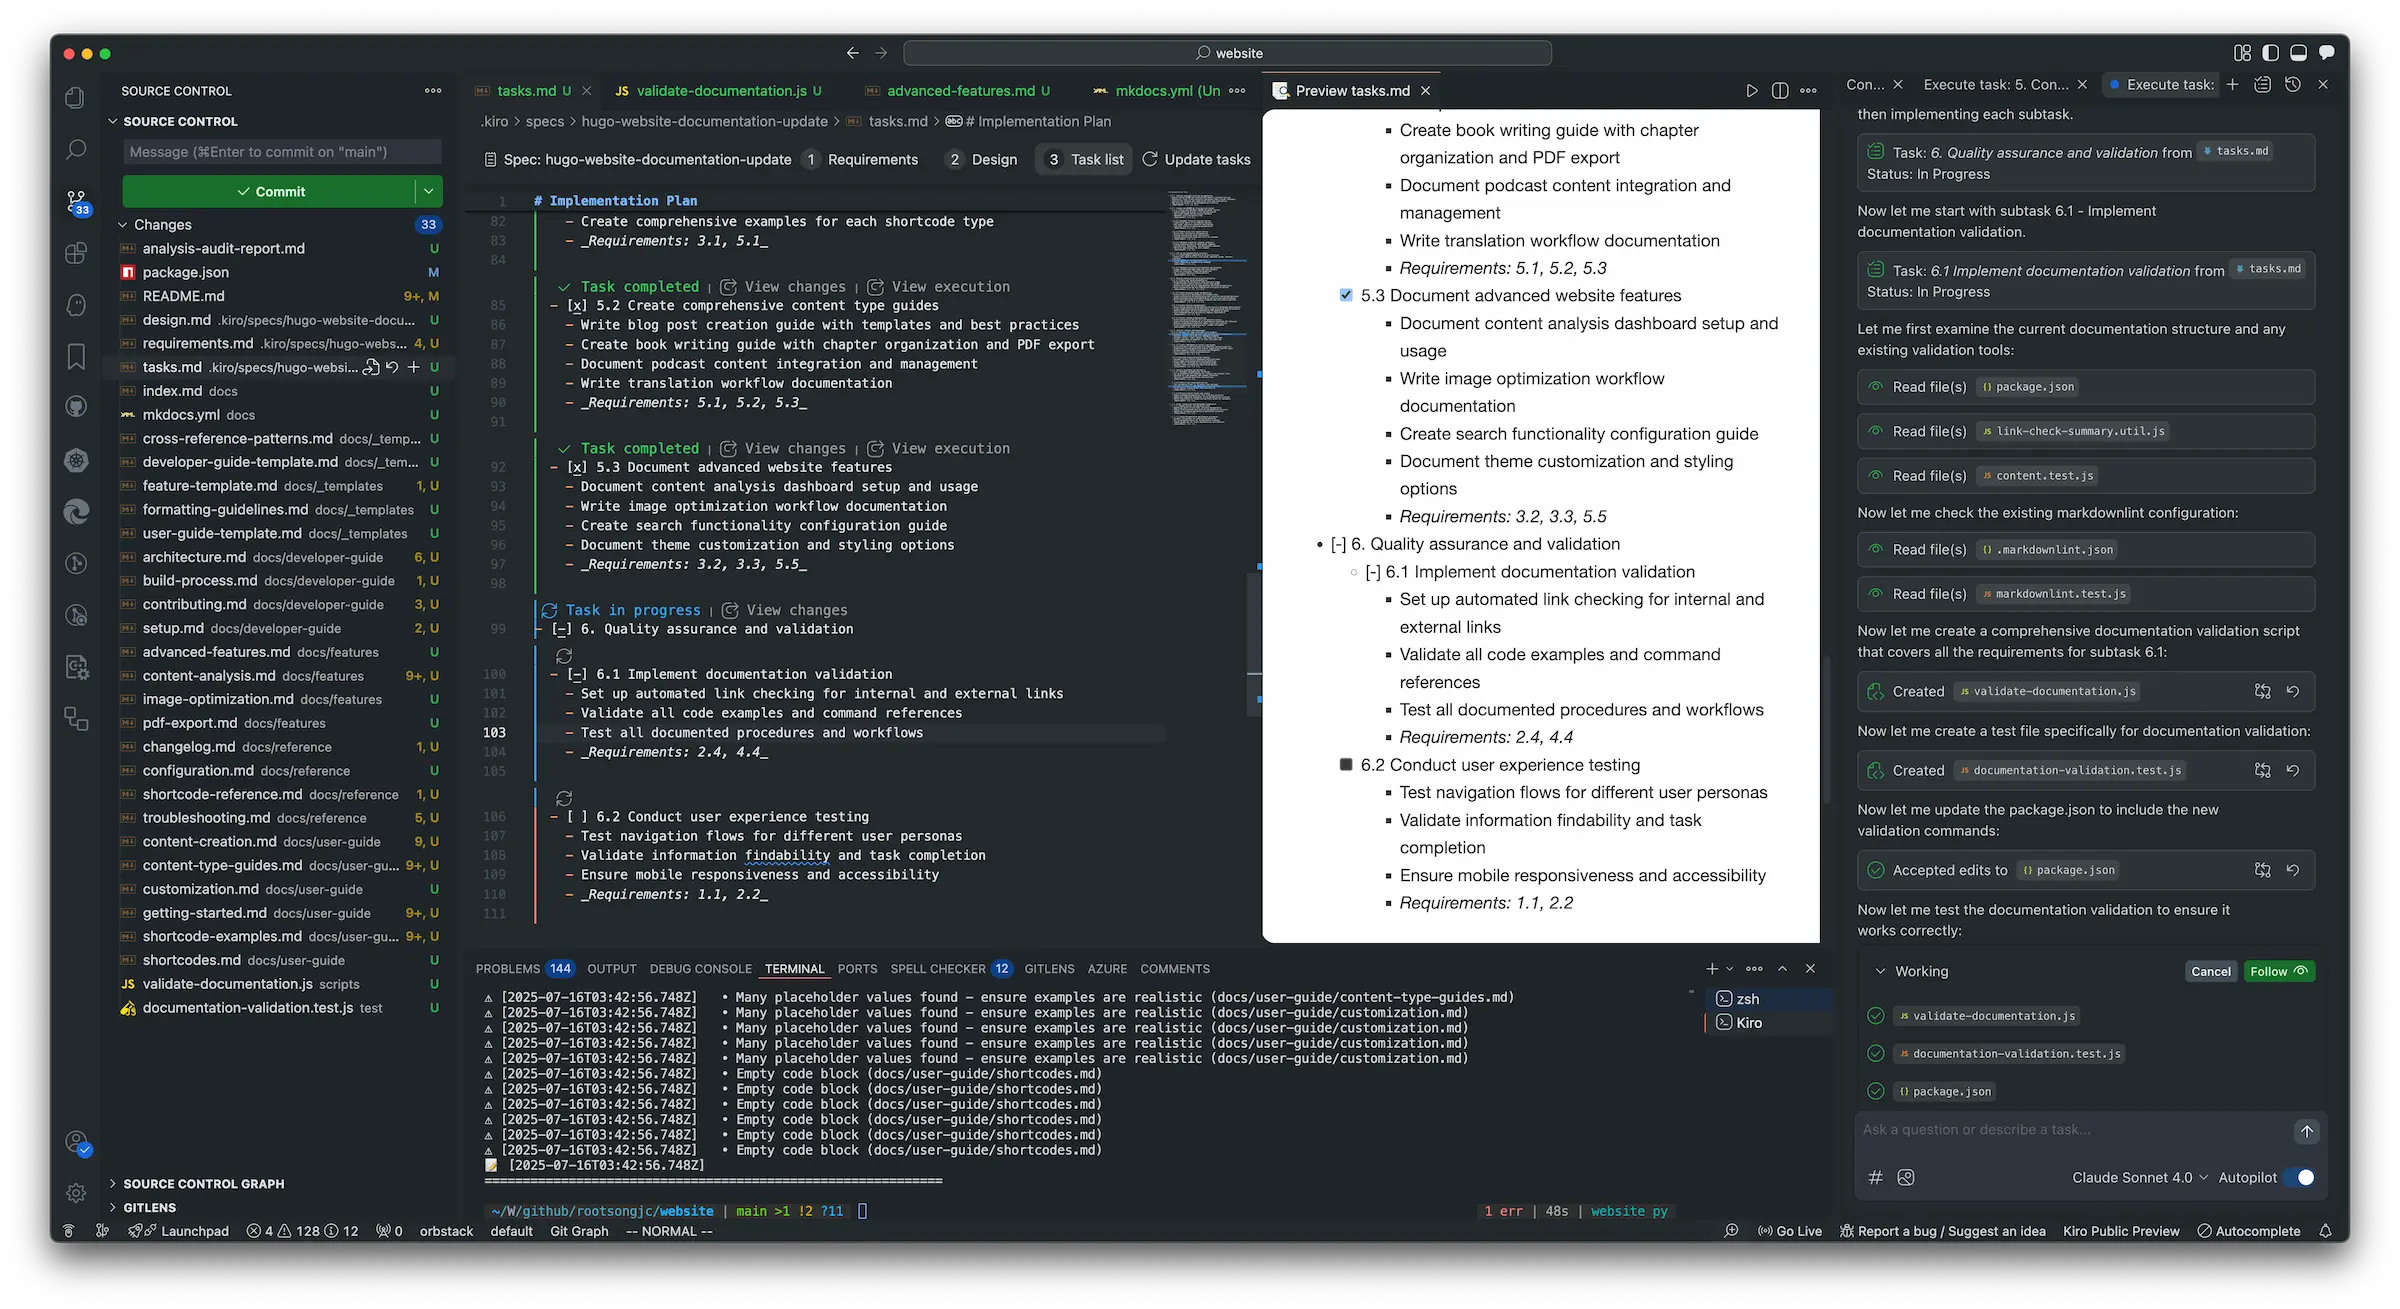This screenshot has height=1309, width=2400.
Task: Open the Extensions view in activity bar
Action: (x=75, y=254)
